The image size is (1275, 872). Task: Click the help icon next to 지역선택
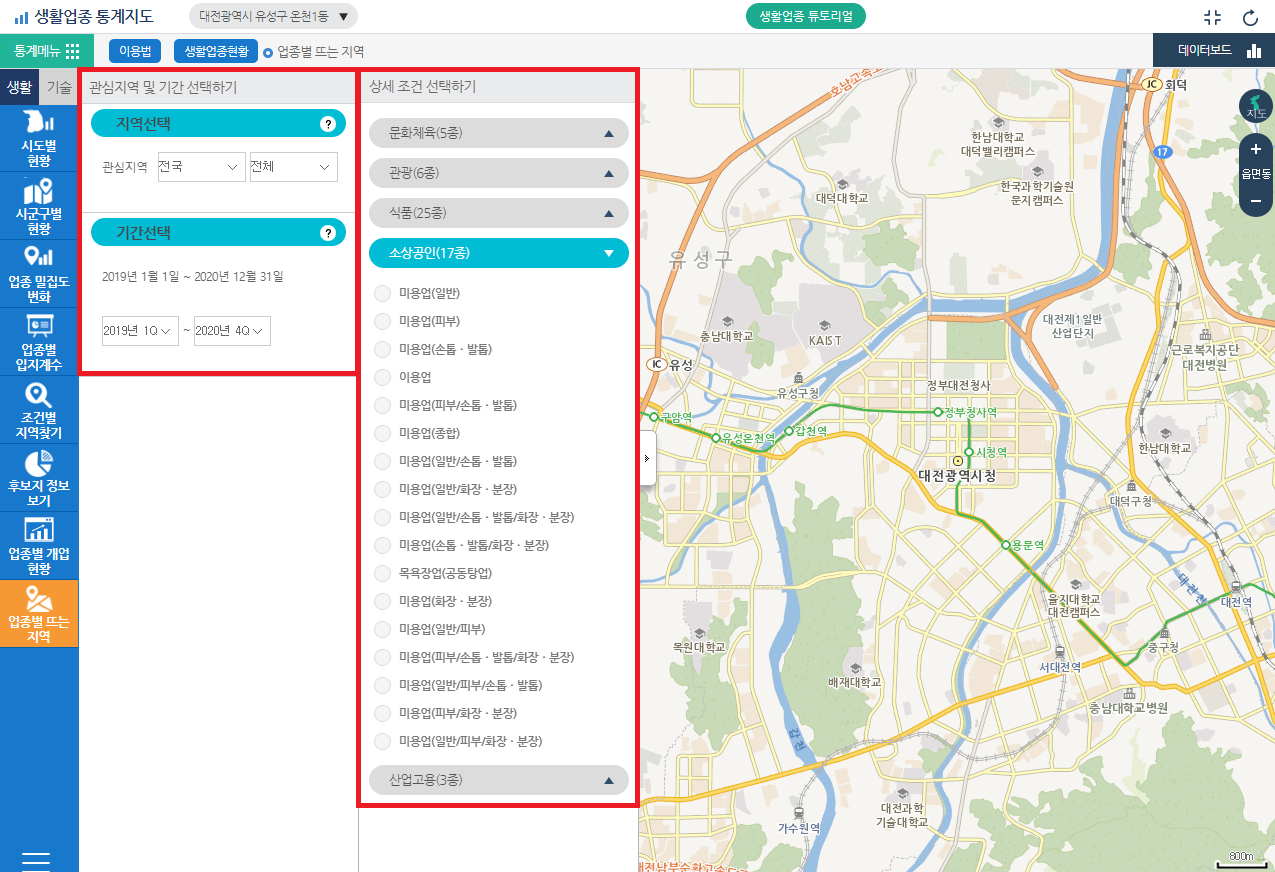coord(327,124)
